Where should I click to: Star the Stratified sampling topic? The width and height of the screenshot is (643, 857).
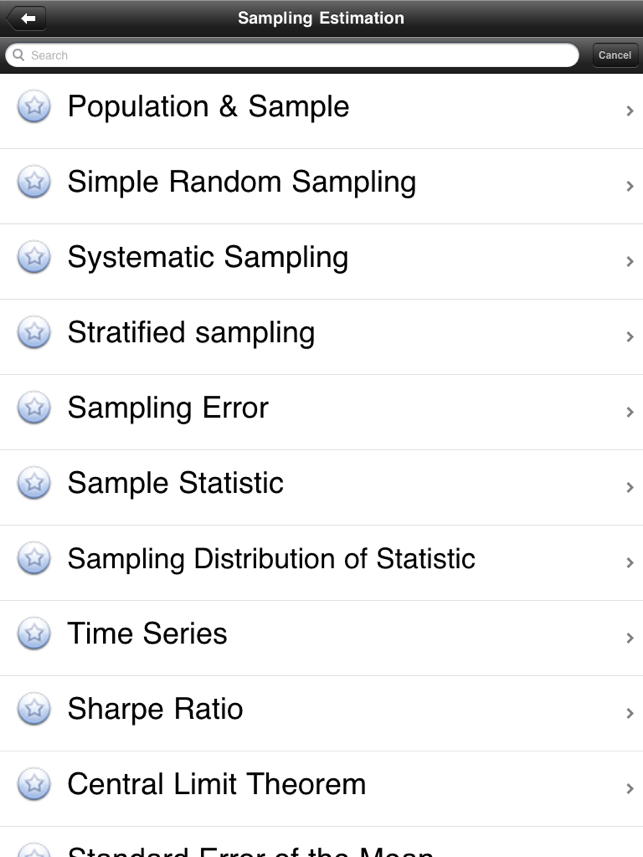(x=34, y=333)
